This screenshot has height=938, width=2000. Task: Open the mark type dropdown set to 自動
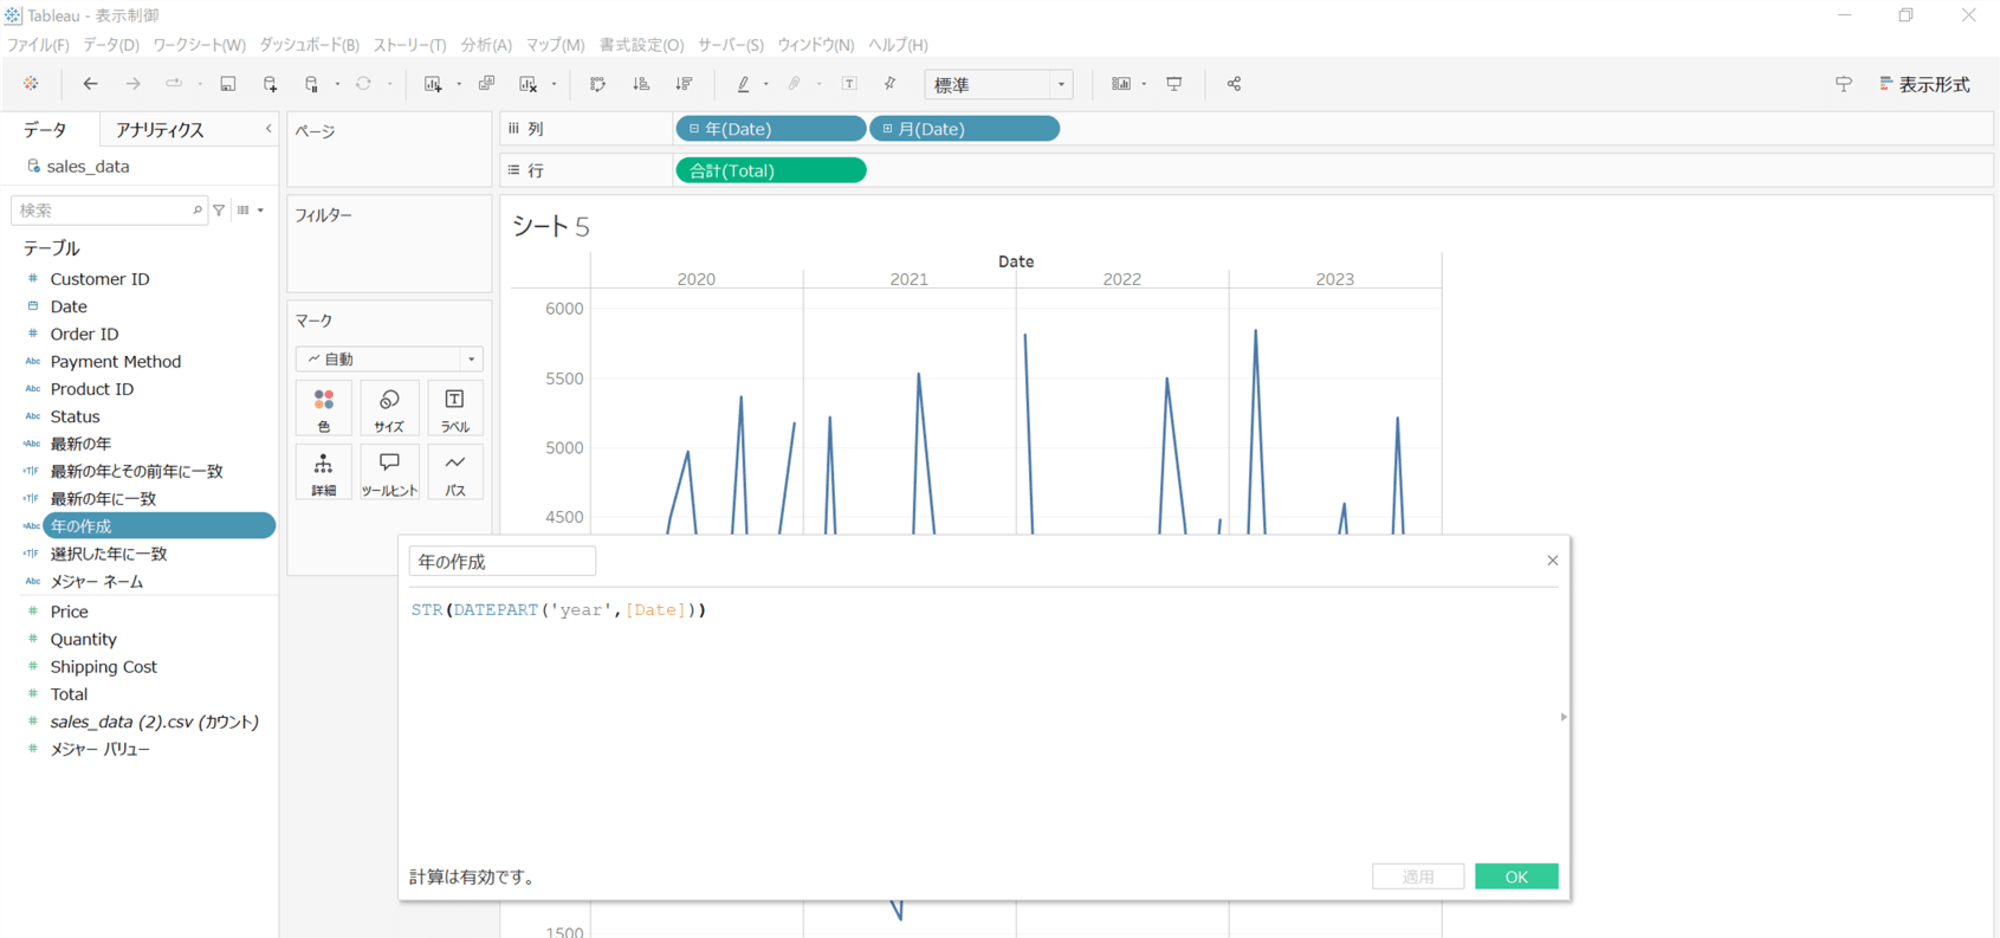[x=389, y=359]
